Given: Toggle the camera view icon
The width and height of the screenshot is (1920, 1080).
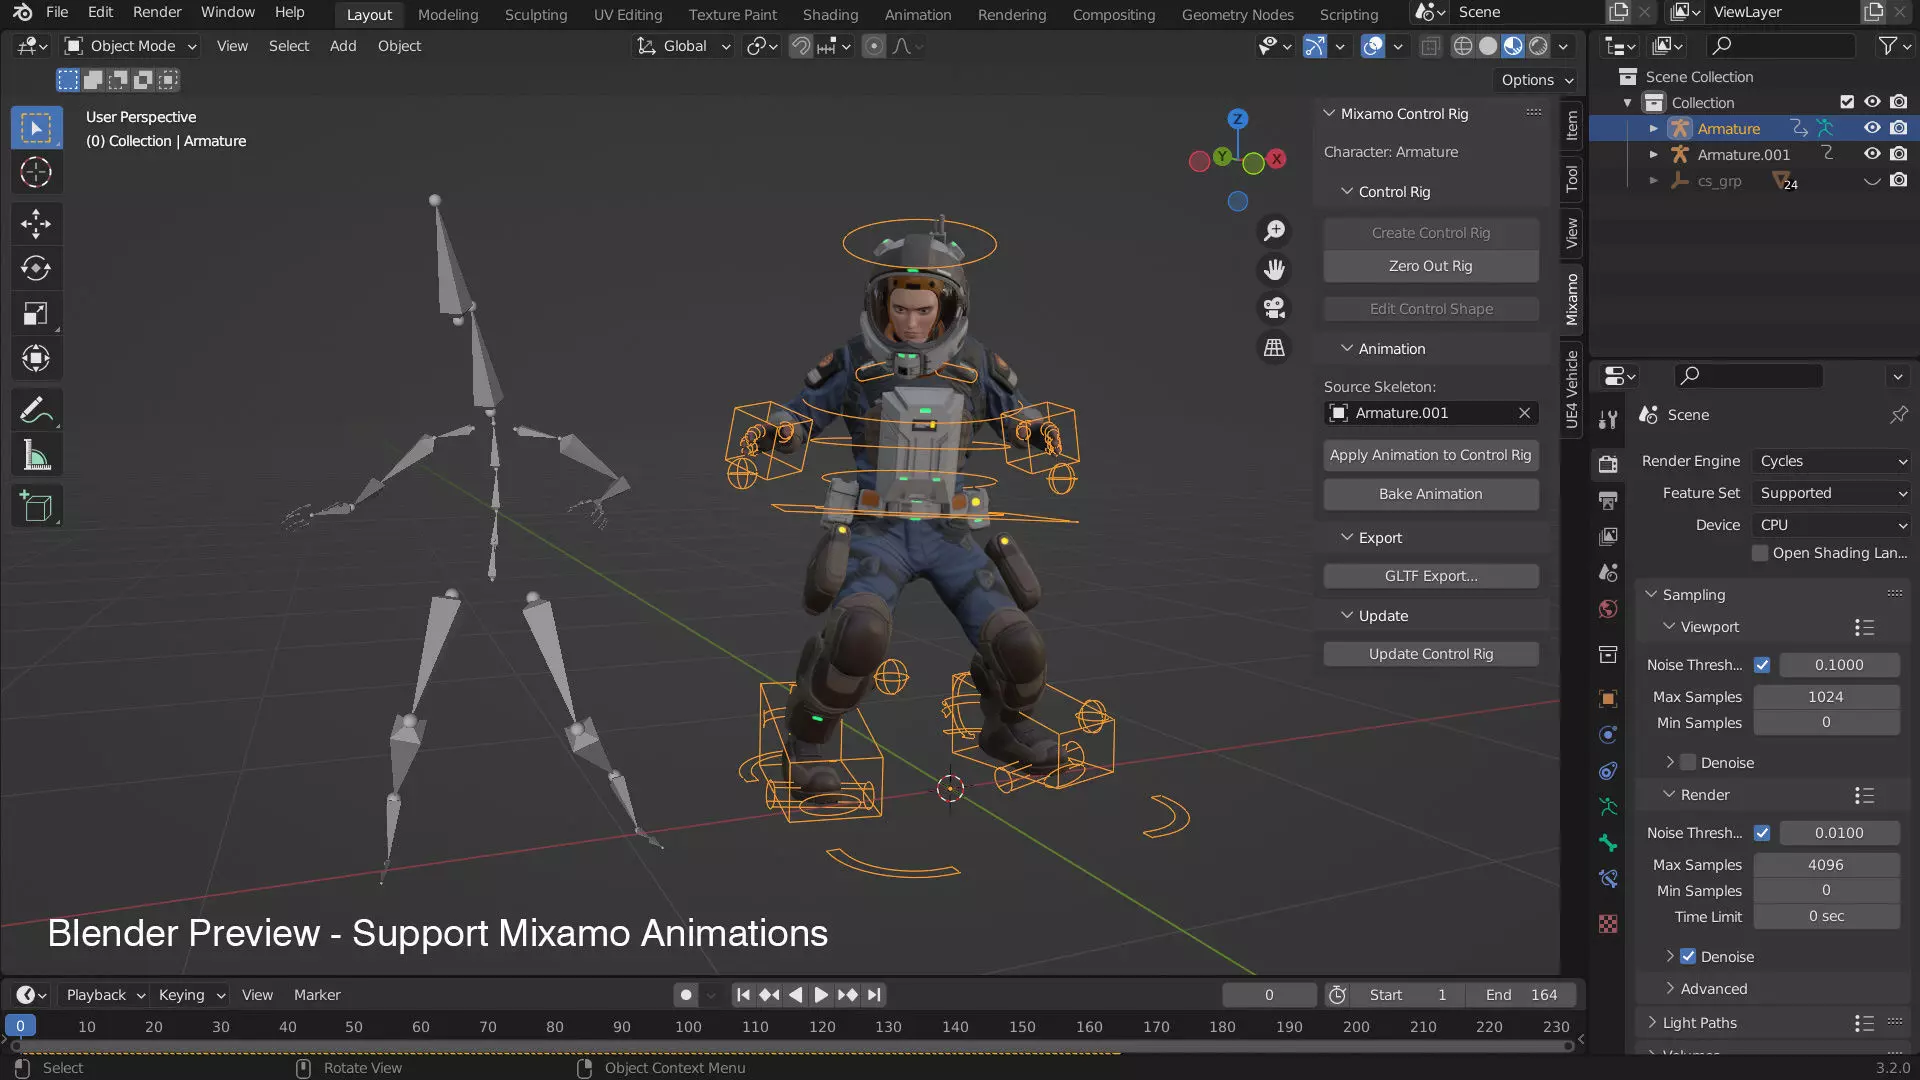Looking at the screenshot, I should pyautogui.click(x=1274, y=308).
